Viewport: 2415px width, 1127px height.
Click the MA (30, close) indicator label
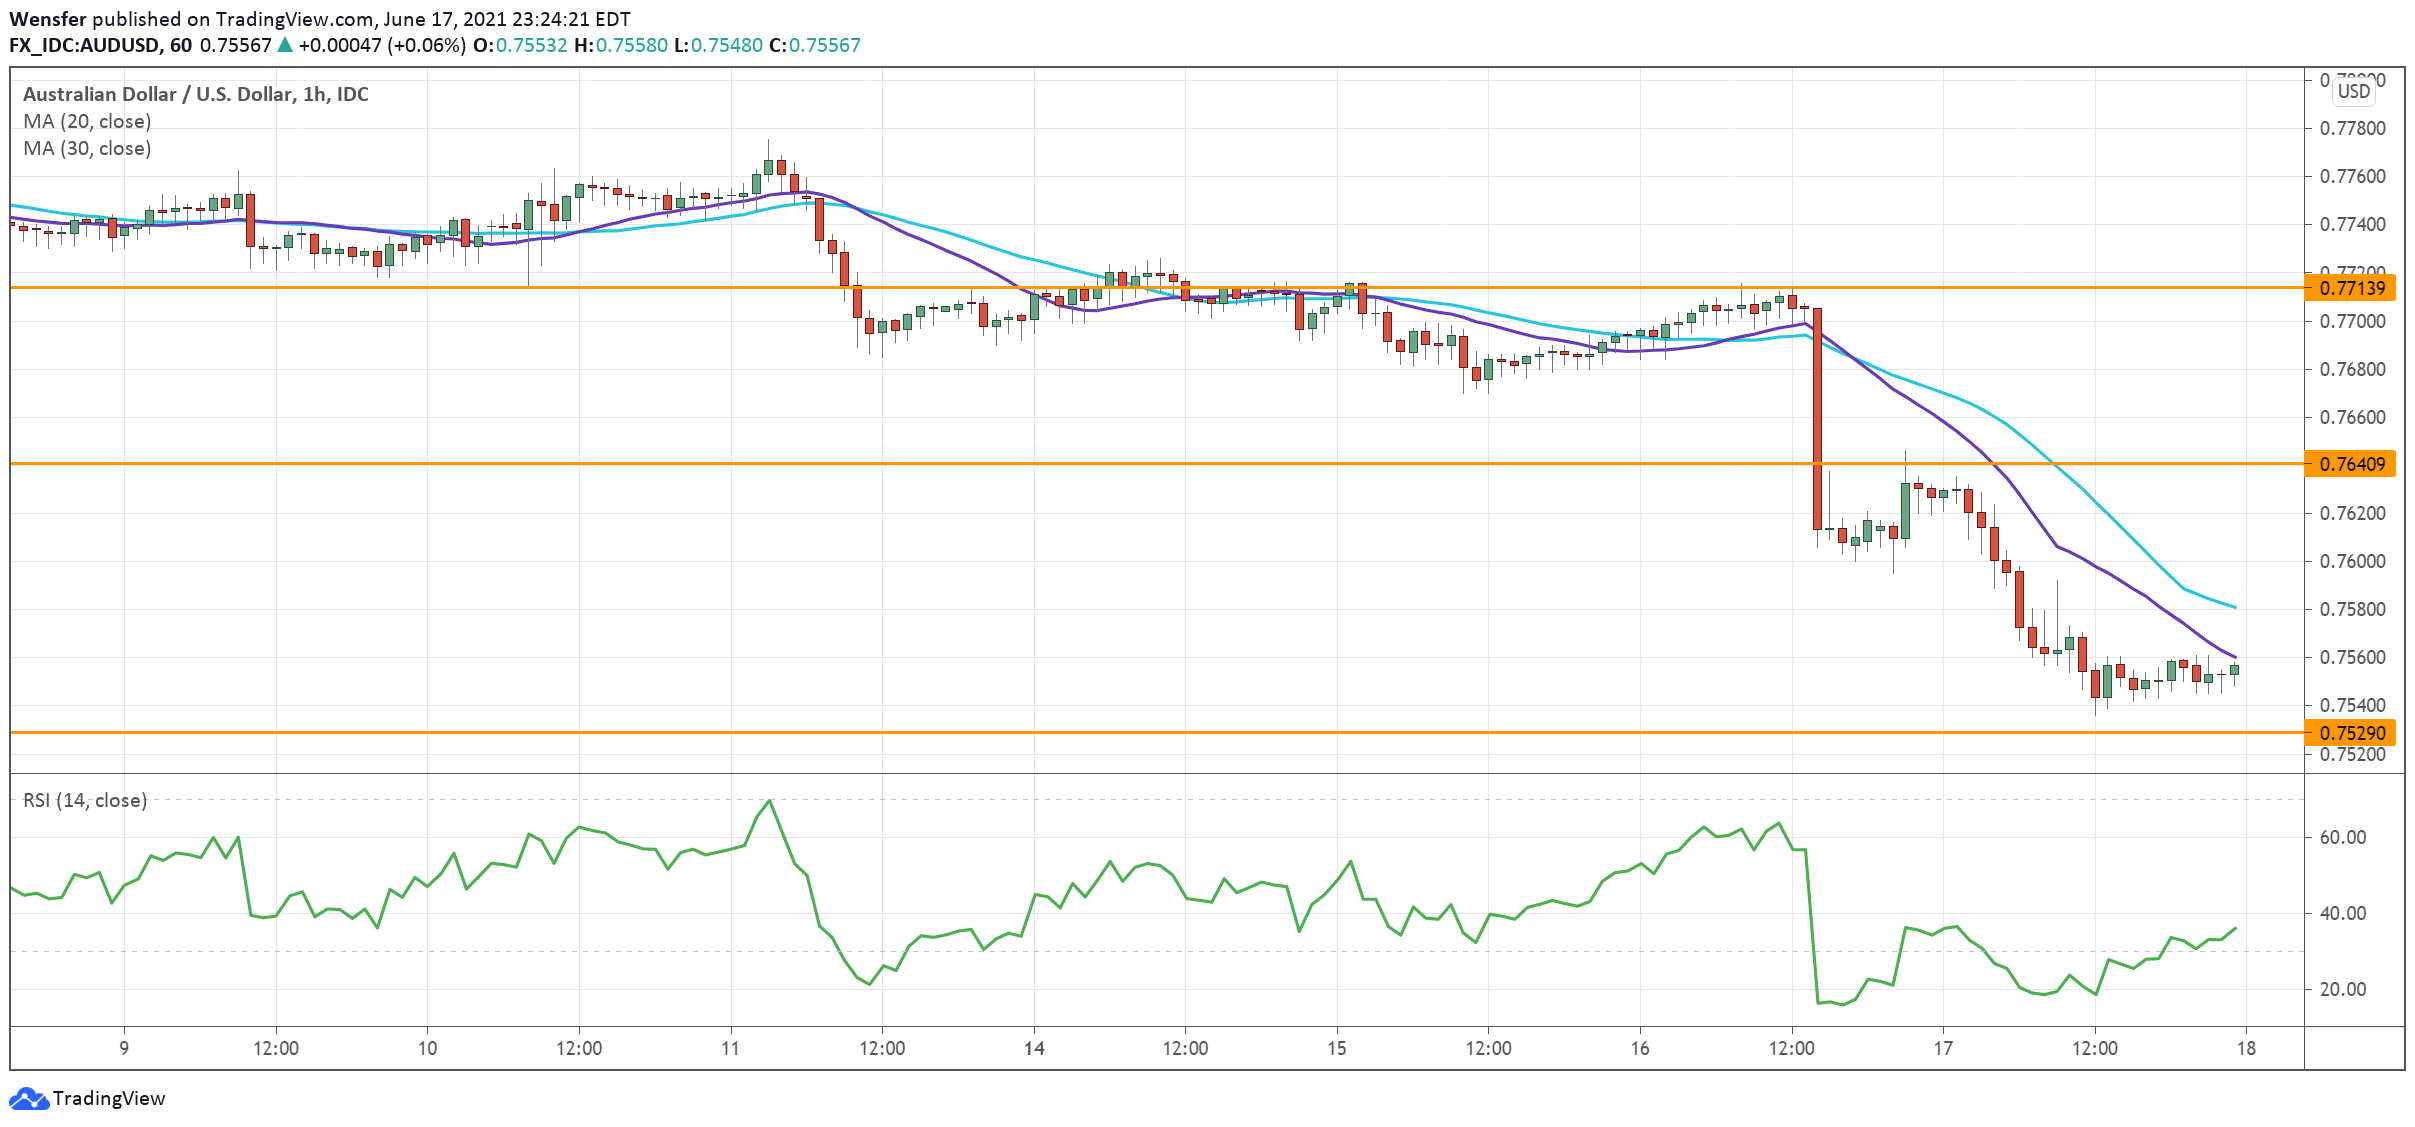[87, 148]
